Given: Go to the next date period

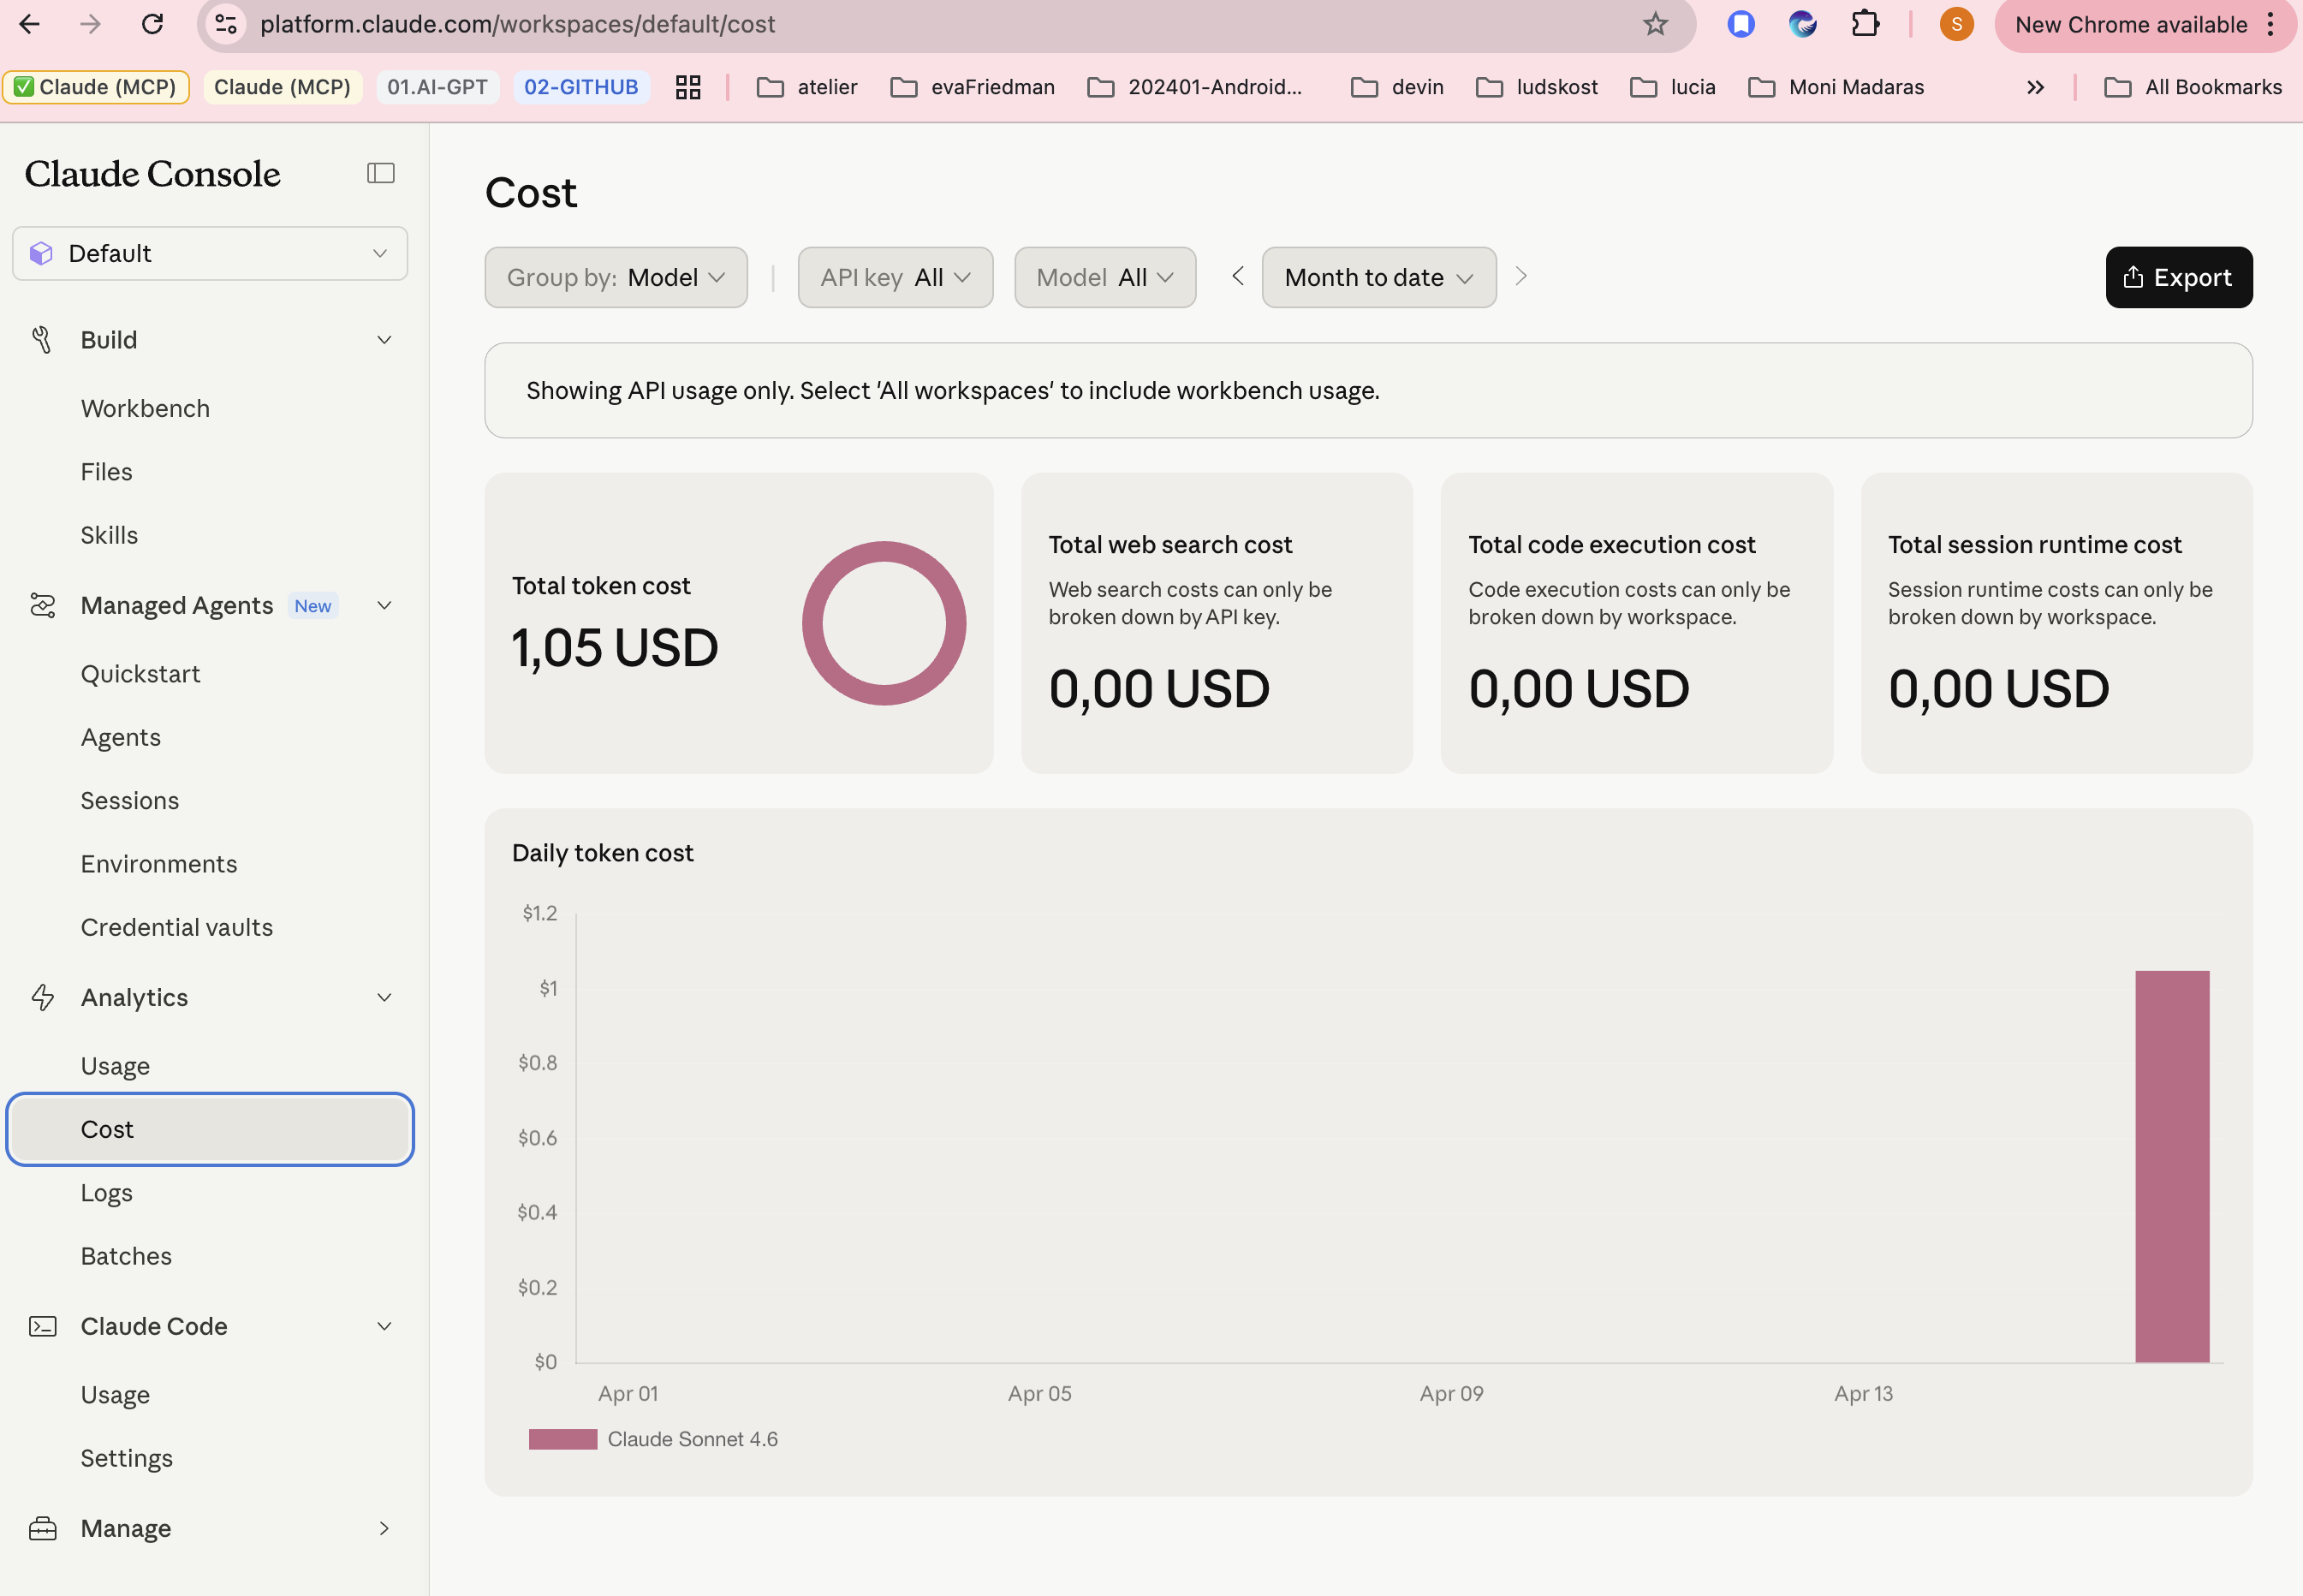Looking at the screenshot, I should 1521,277.
